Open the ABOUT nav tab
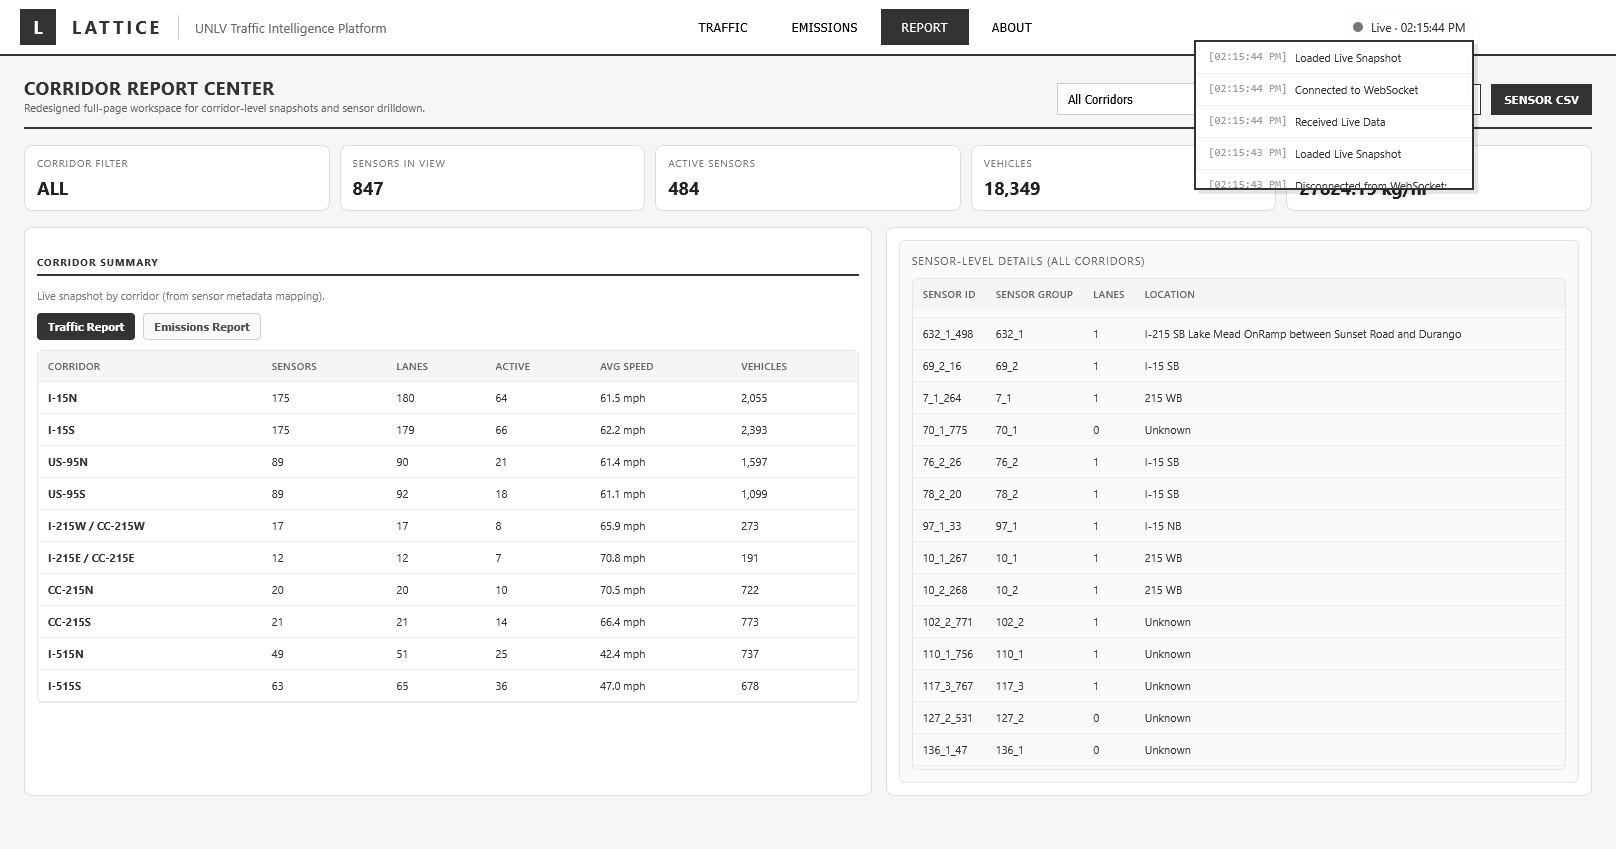Screen dimensions: 1616x849 click(x=1011, y=28)
